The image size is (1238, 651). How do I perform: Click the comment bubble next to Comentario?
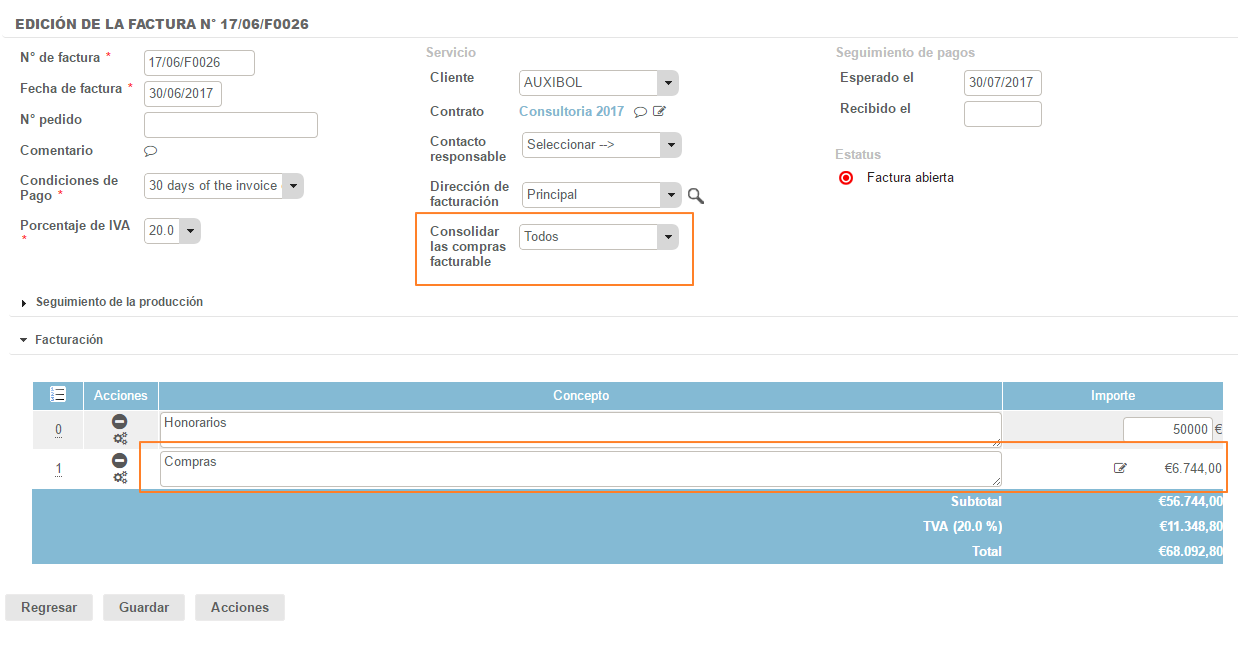[x=151, y=151]
